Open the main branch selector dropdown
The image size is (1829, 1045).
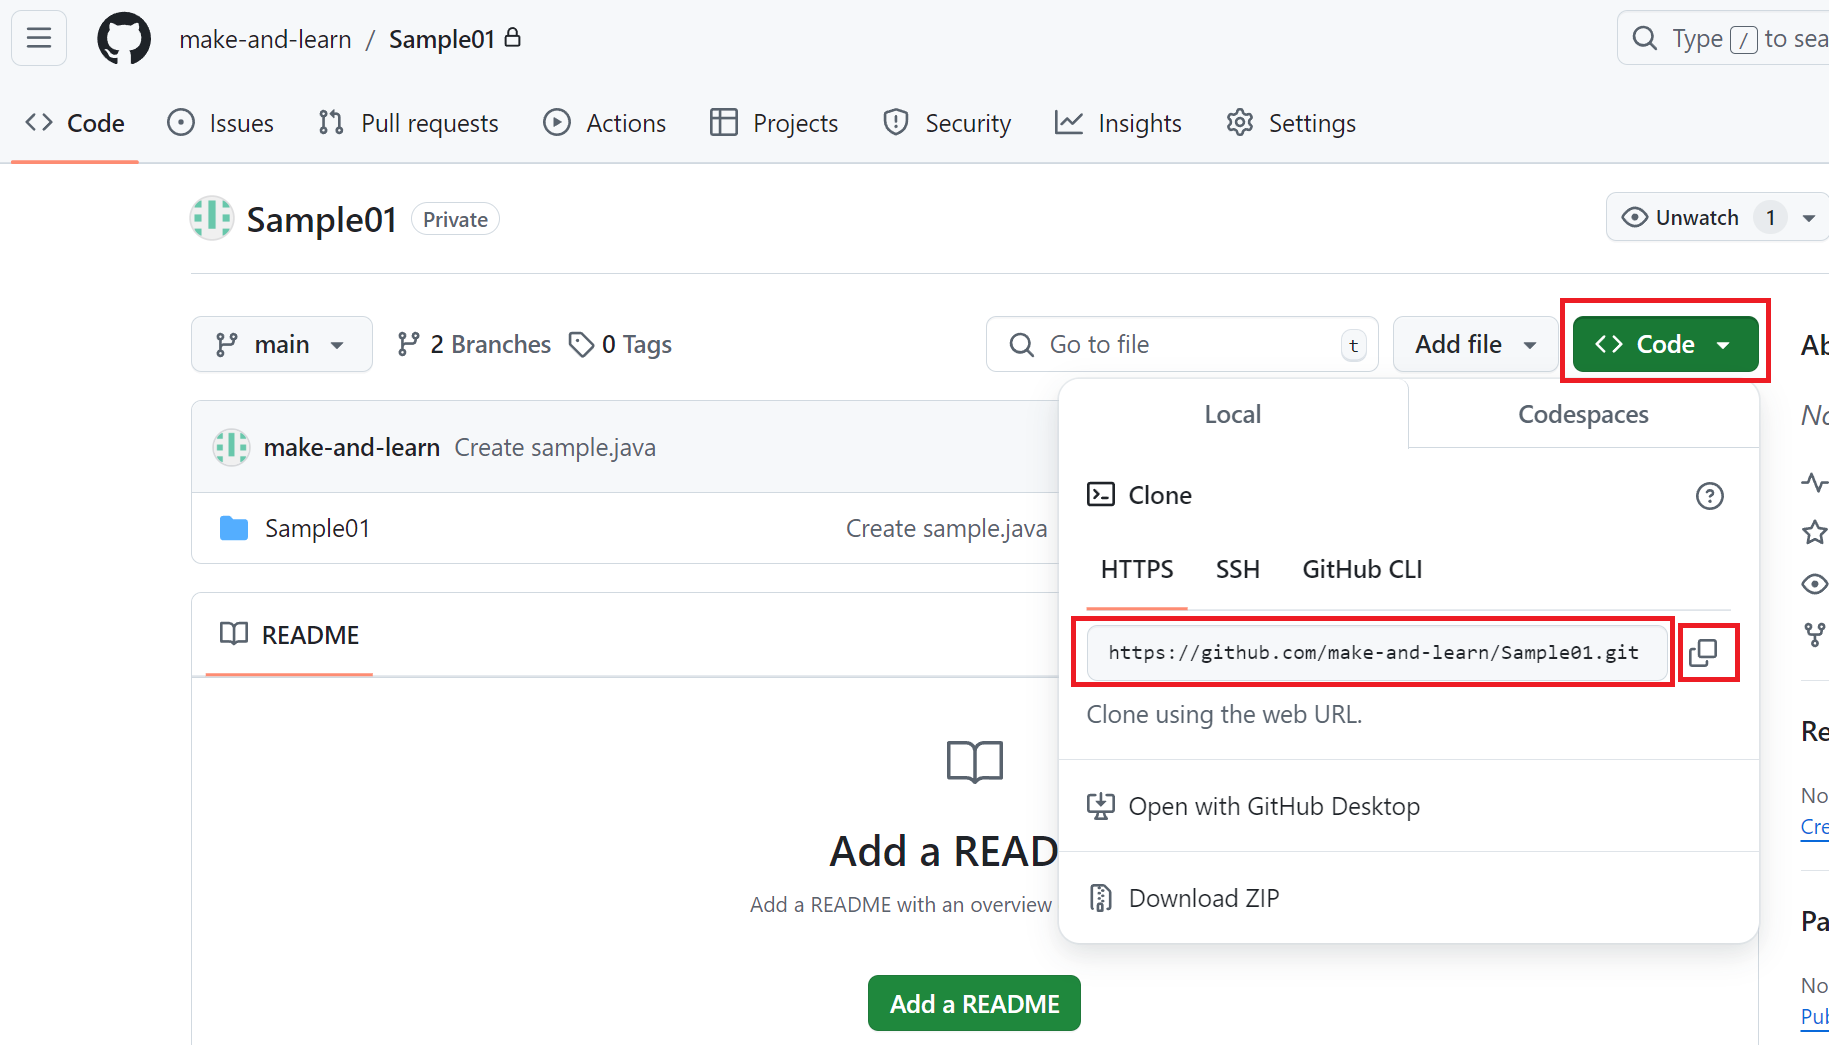(282, 344)
